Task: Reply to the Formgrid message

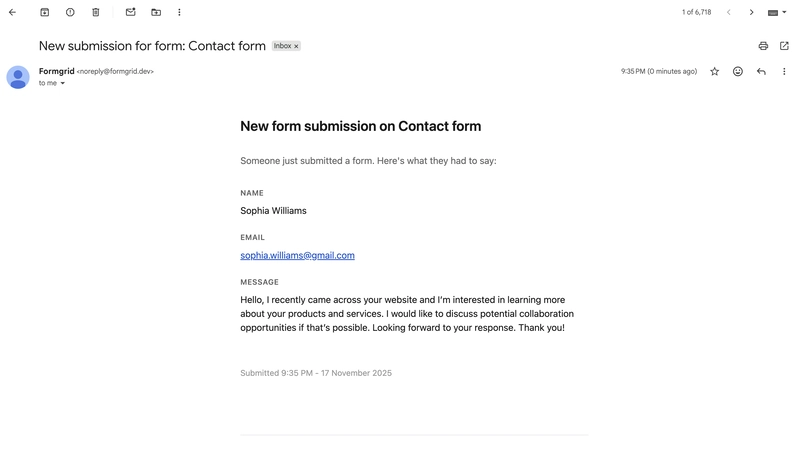Action: (x=761, y=72)
